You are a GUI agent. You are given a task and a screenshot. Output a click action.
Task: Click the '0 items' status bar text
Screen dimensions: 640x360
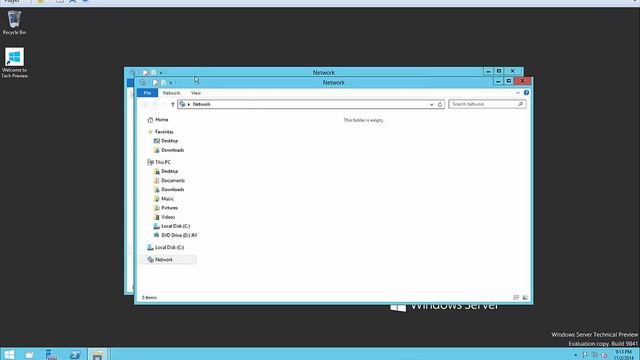(149, 298)
